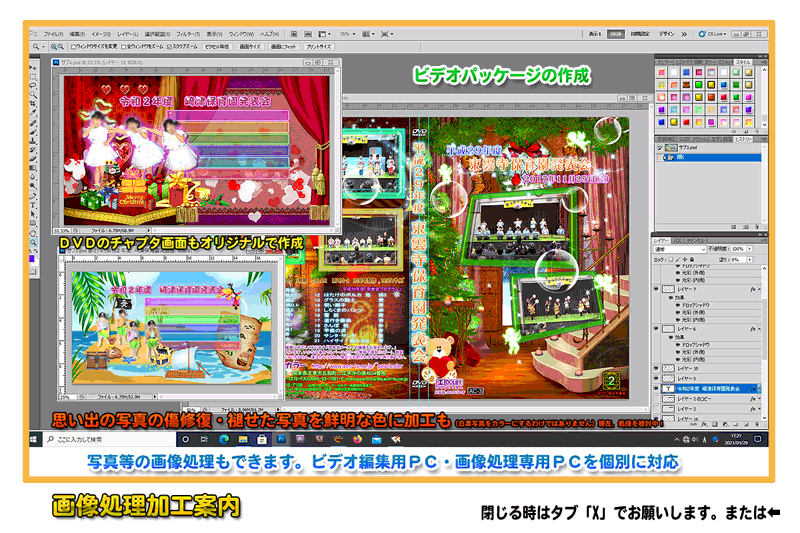800x533 pixels.
Task: Launch Bridge from the application bar
Action: pos(294,34)
